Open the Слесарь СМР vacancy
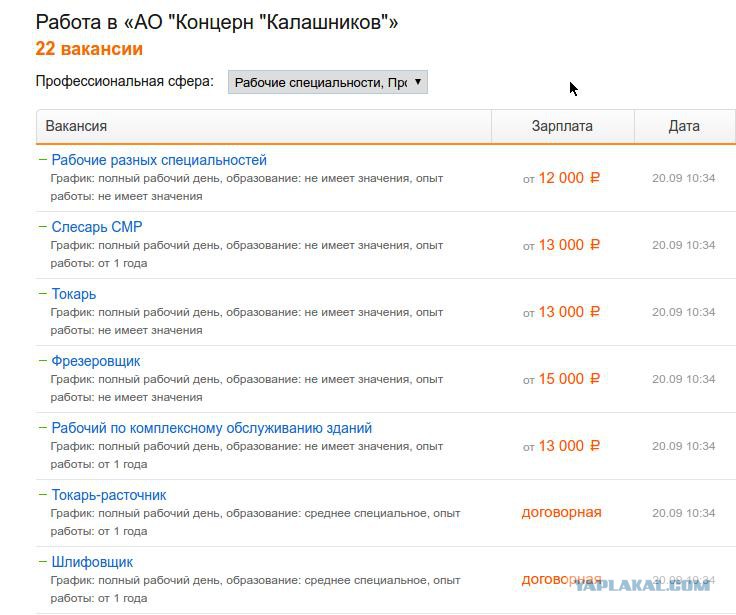Image resolution: width=736 pixels, height=615 pixels. pyautogui.click(x=97, y=227)
